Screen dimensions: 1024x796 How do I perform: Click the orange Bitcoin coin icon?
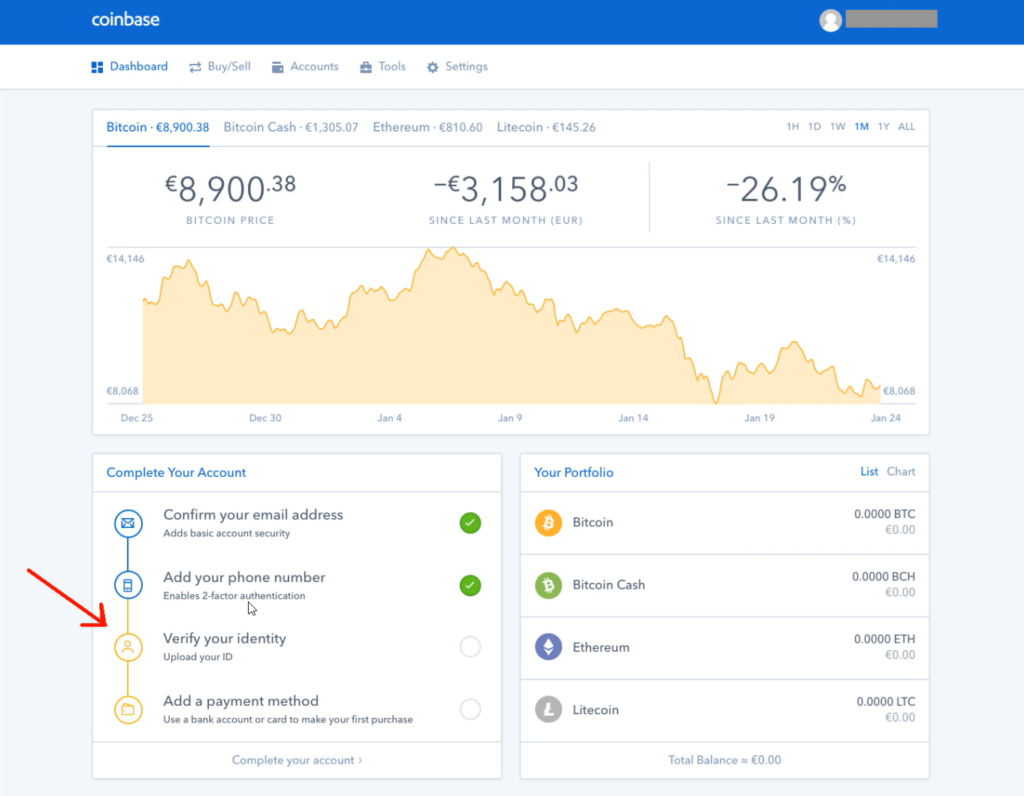pyautogui.click(x=549, y=522)
